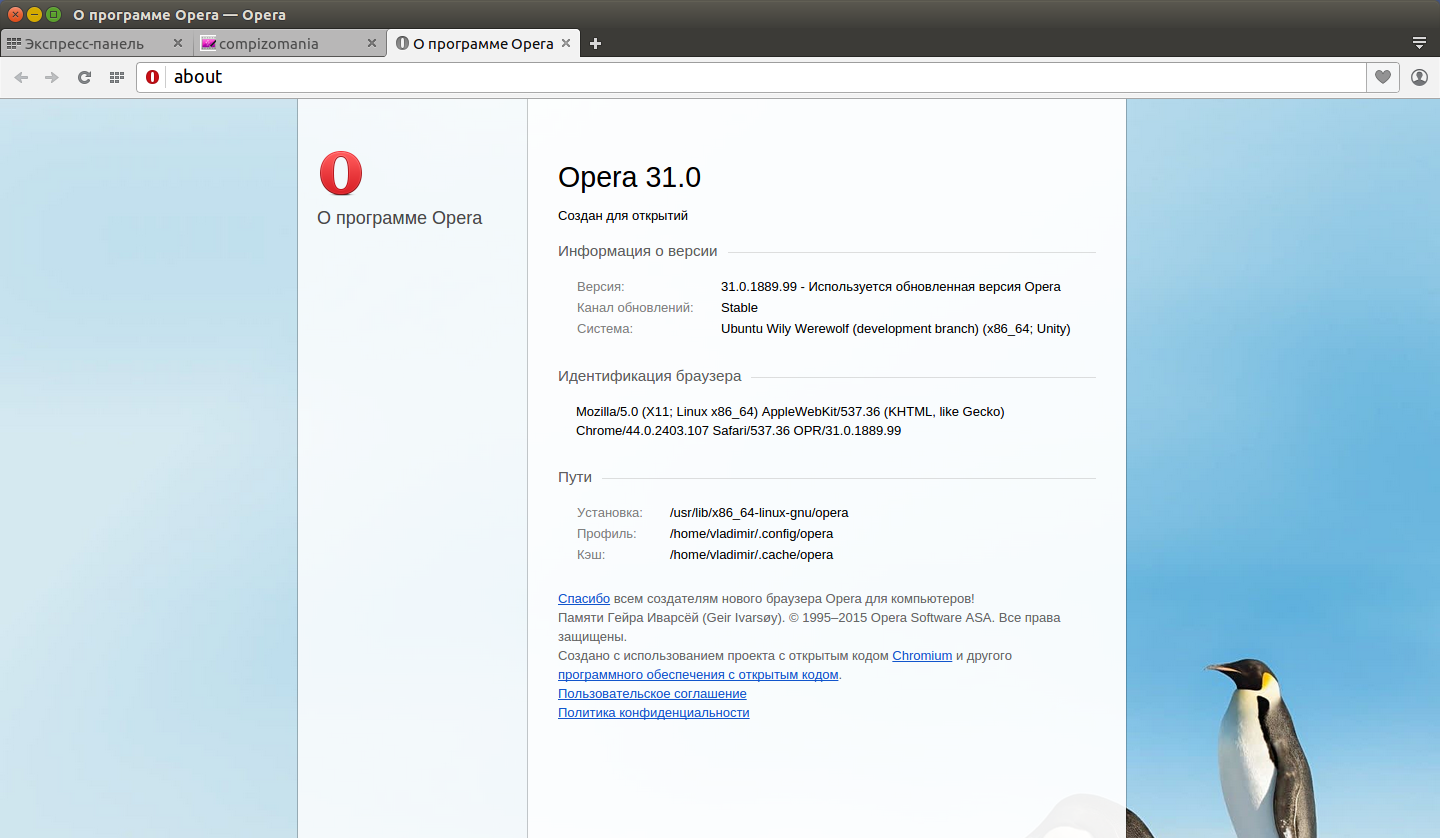Open Пользовательское соглашение
1440x838 pixels.
(651, 693)
